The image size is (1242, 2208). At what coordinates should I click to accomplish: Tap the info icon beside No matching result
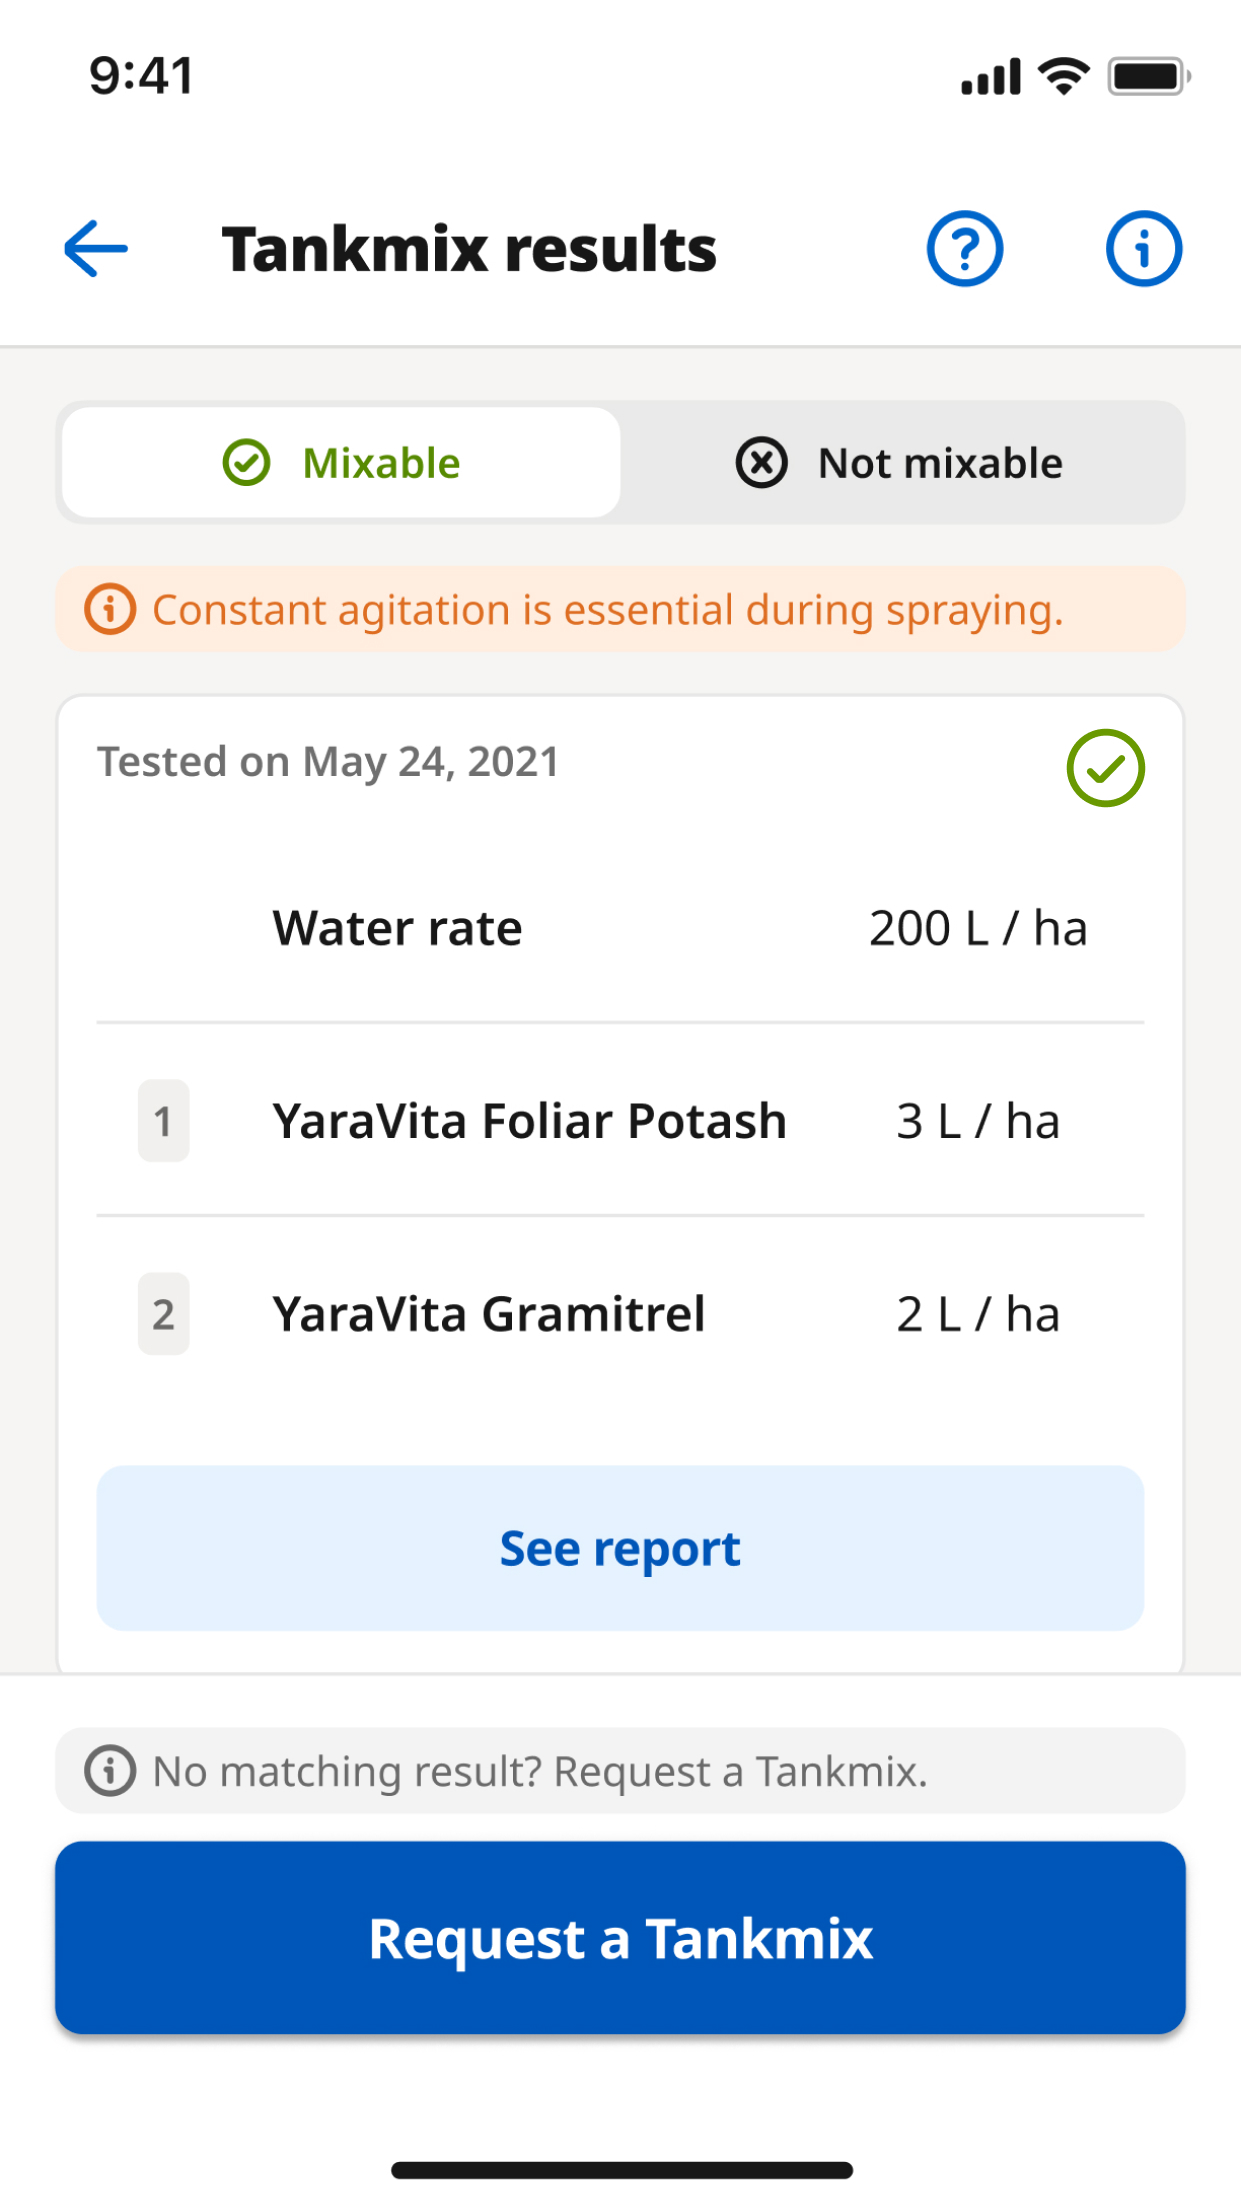coord(110,1771)
